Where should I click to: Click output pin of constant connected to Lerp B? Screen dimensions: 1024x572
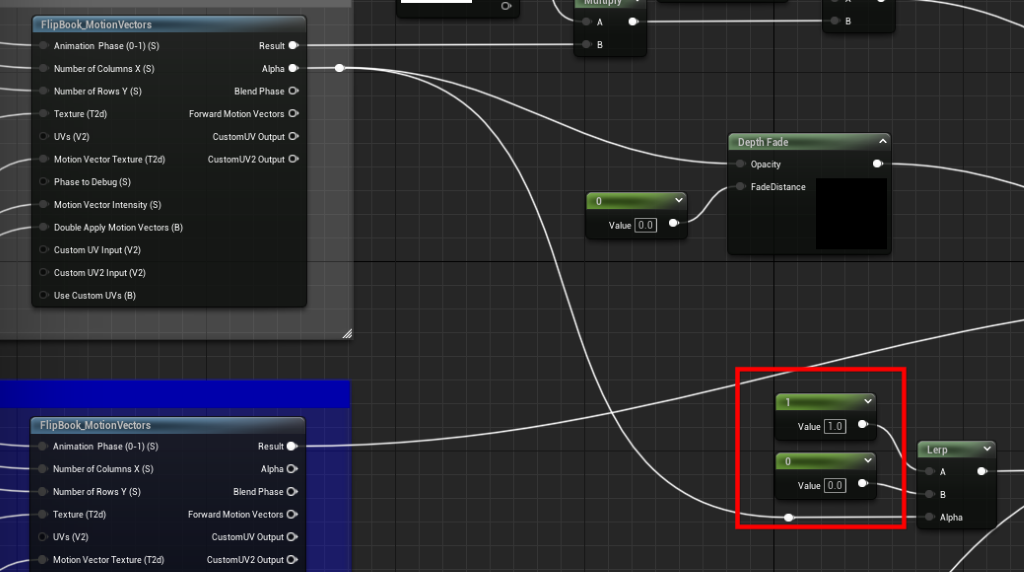863,483
